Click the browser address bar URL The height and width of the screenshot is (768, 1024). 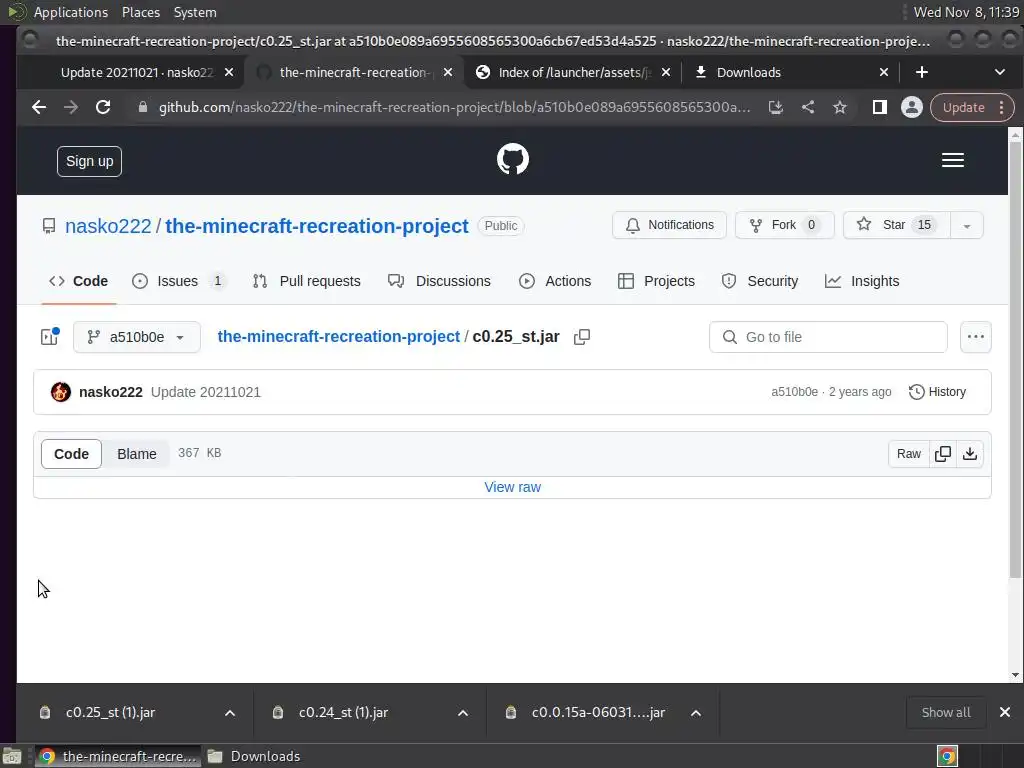tap(455, 107)
